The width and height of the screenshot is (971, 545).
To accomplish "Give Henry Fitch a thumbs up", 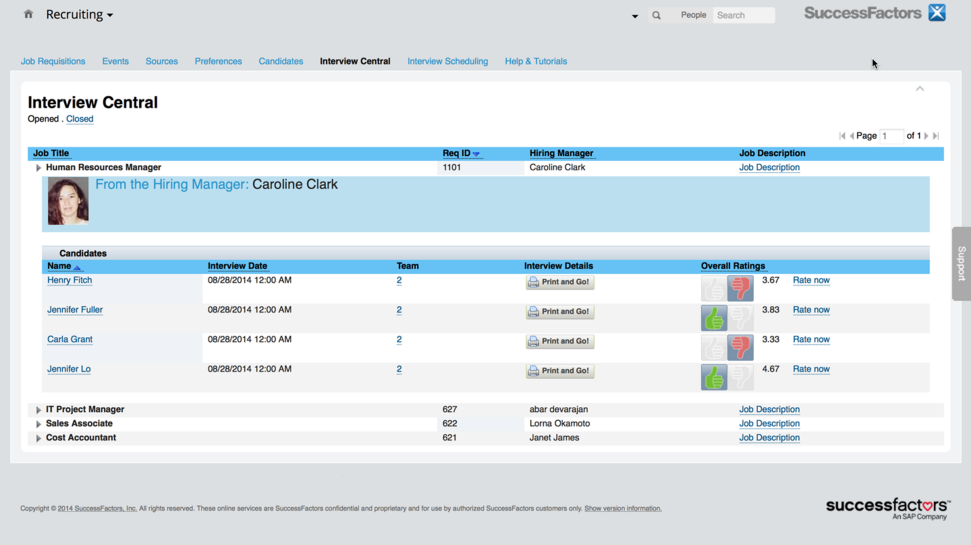I will 714,289.
